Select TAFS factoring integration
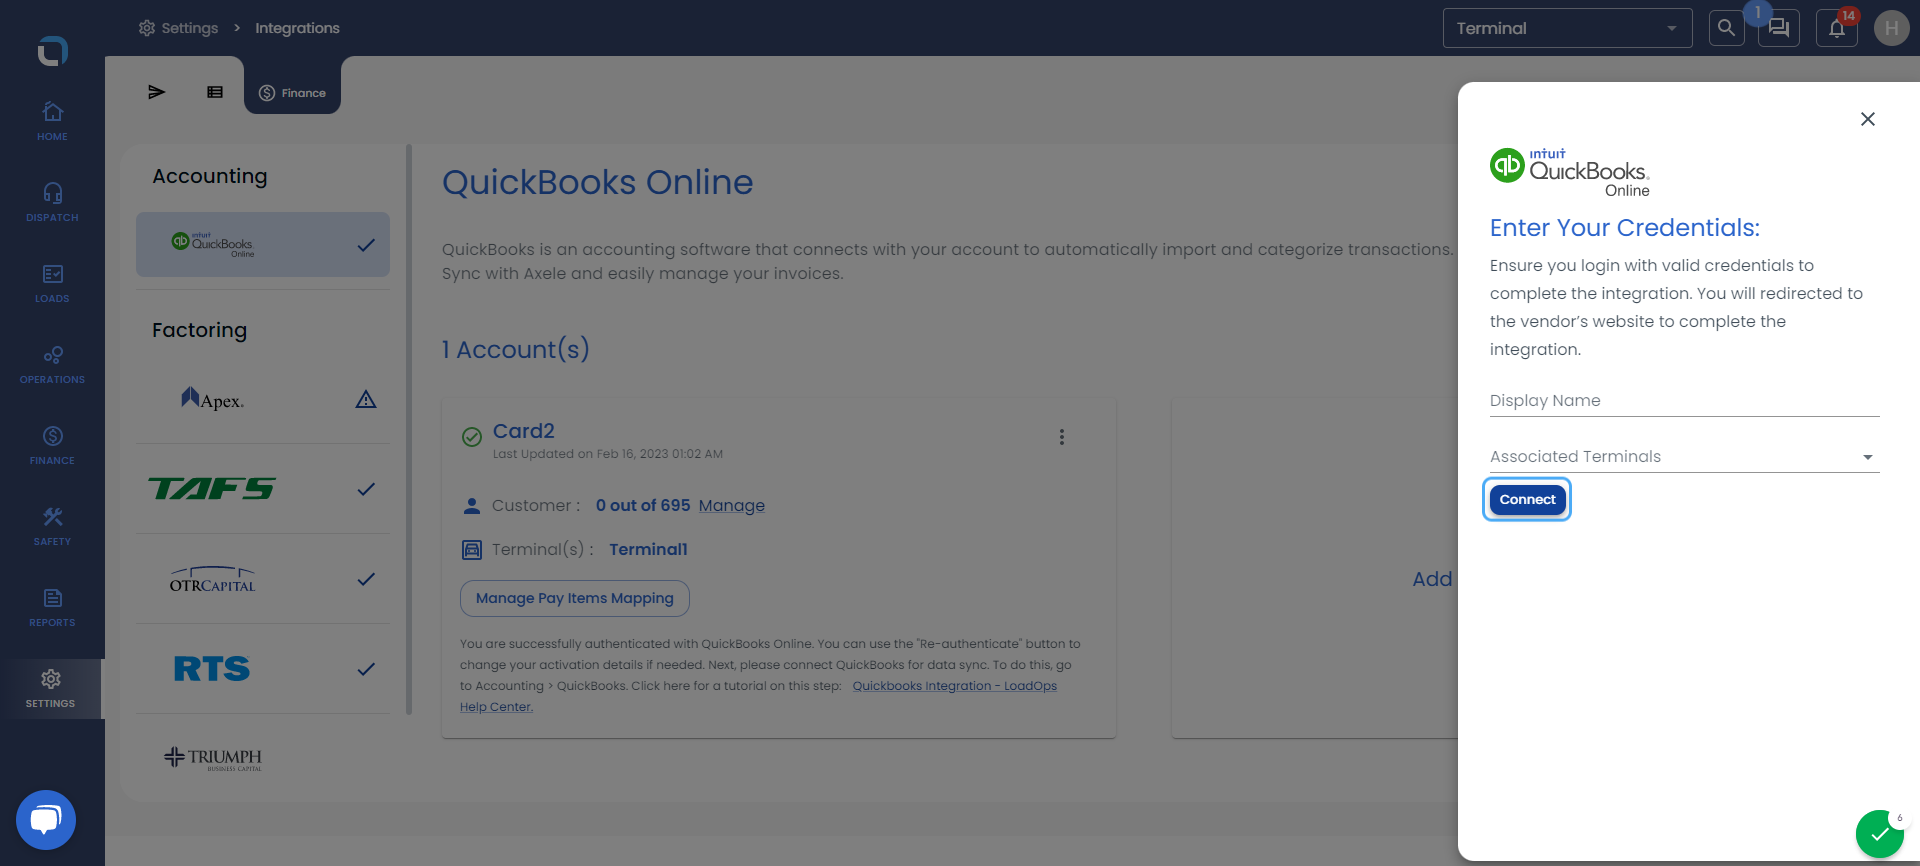1920x866 pixels. point(263,489)
